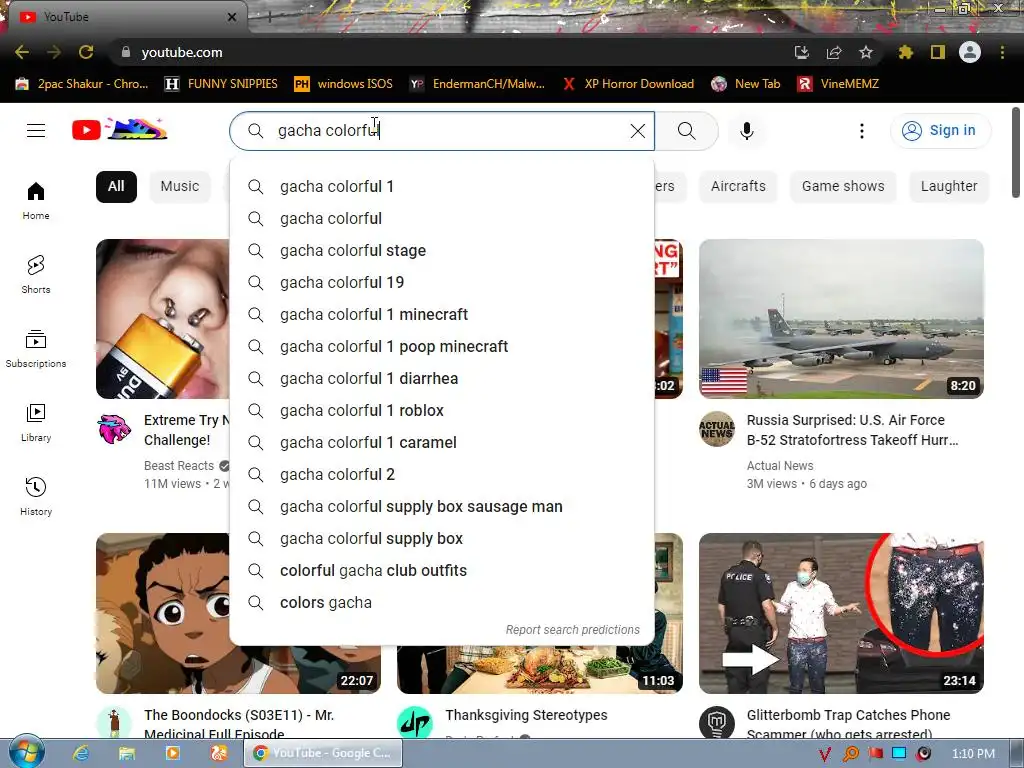1024x768 pixels.
Task: Open the YouTube hamburger guide menu
Action: [x=36, y=131]
